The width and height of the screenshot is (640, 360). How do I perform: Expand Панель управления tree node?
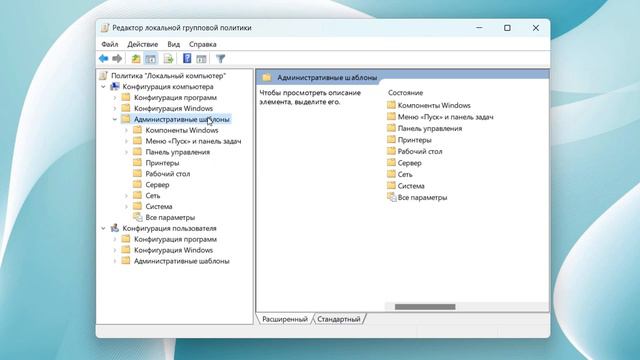coord(126,152)
